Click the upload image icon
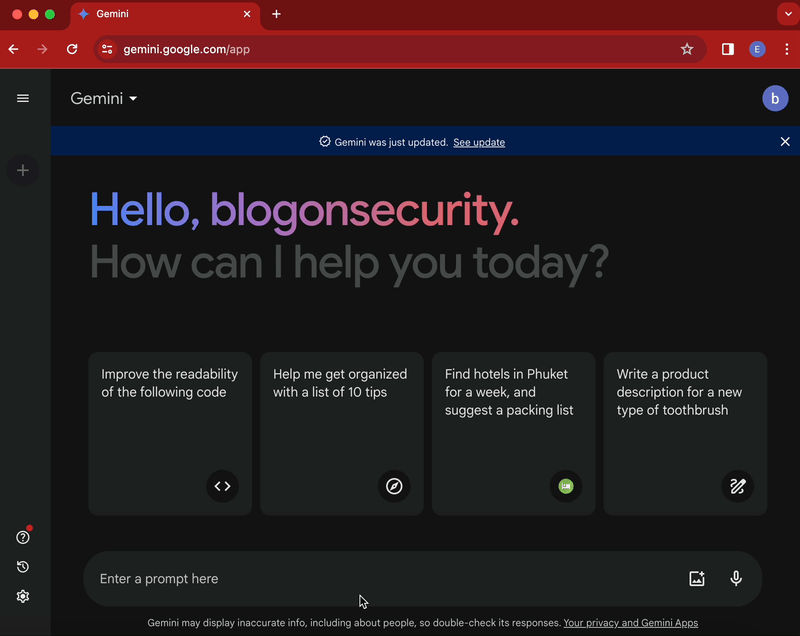Screen dimensions: 800x636 [697, 578]
